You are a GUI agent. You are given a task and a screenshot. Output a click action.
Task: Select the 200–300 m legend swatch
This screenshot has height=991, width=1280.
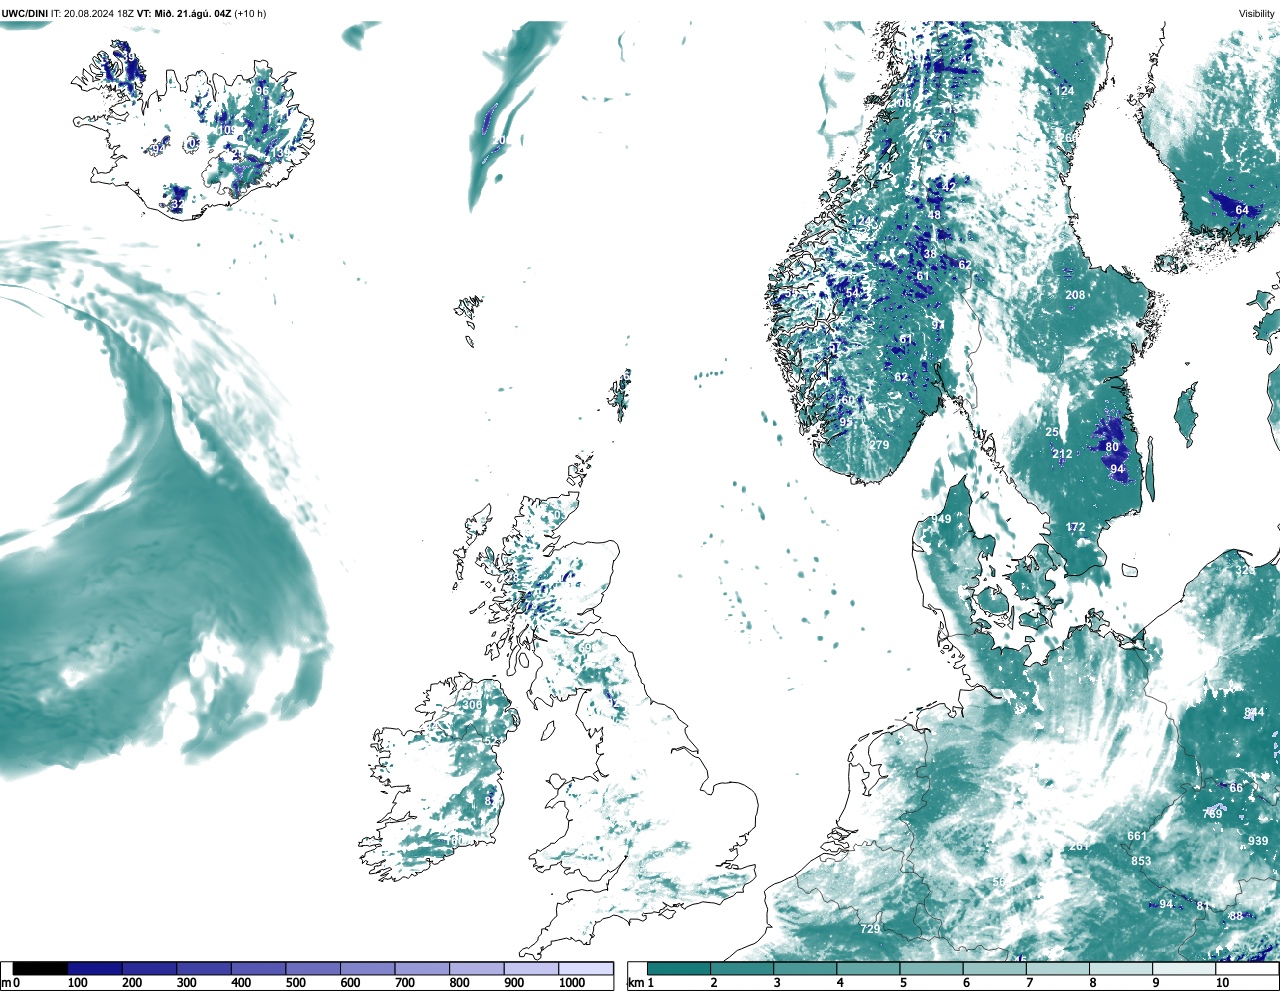tap(149, 968)
